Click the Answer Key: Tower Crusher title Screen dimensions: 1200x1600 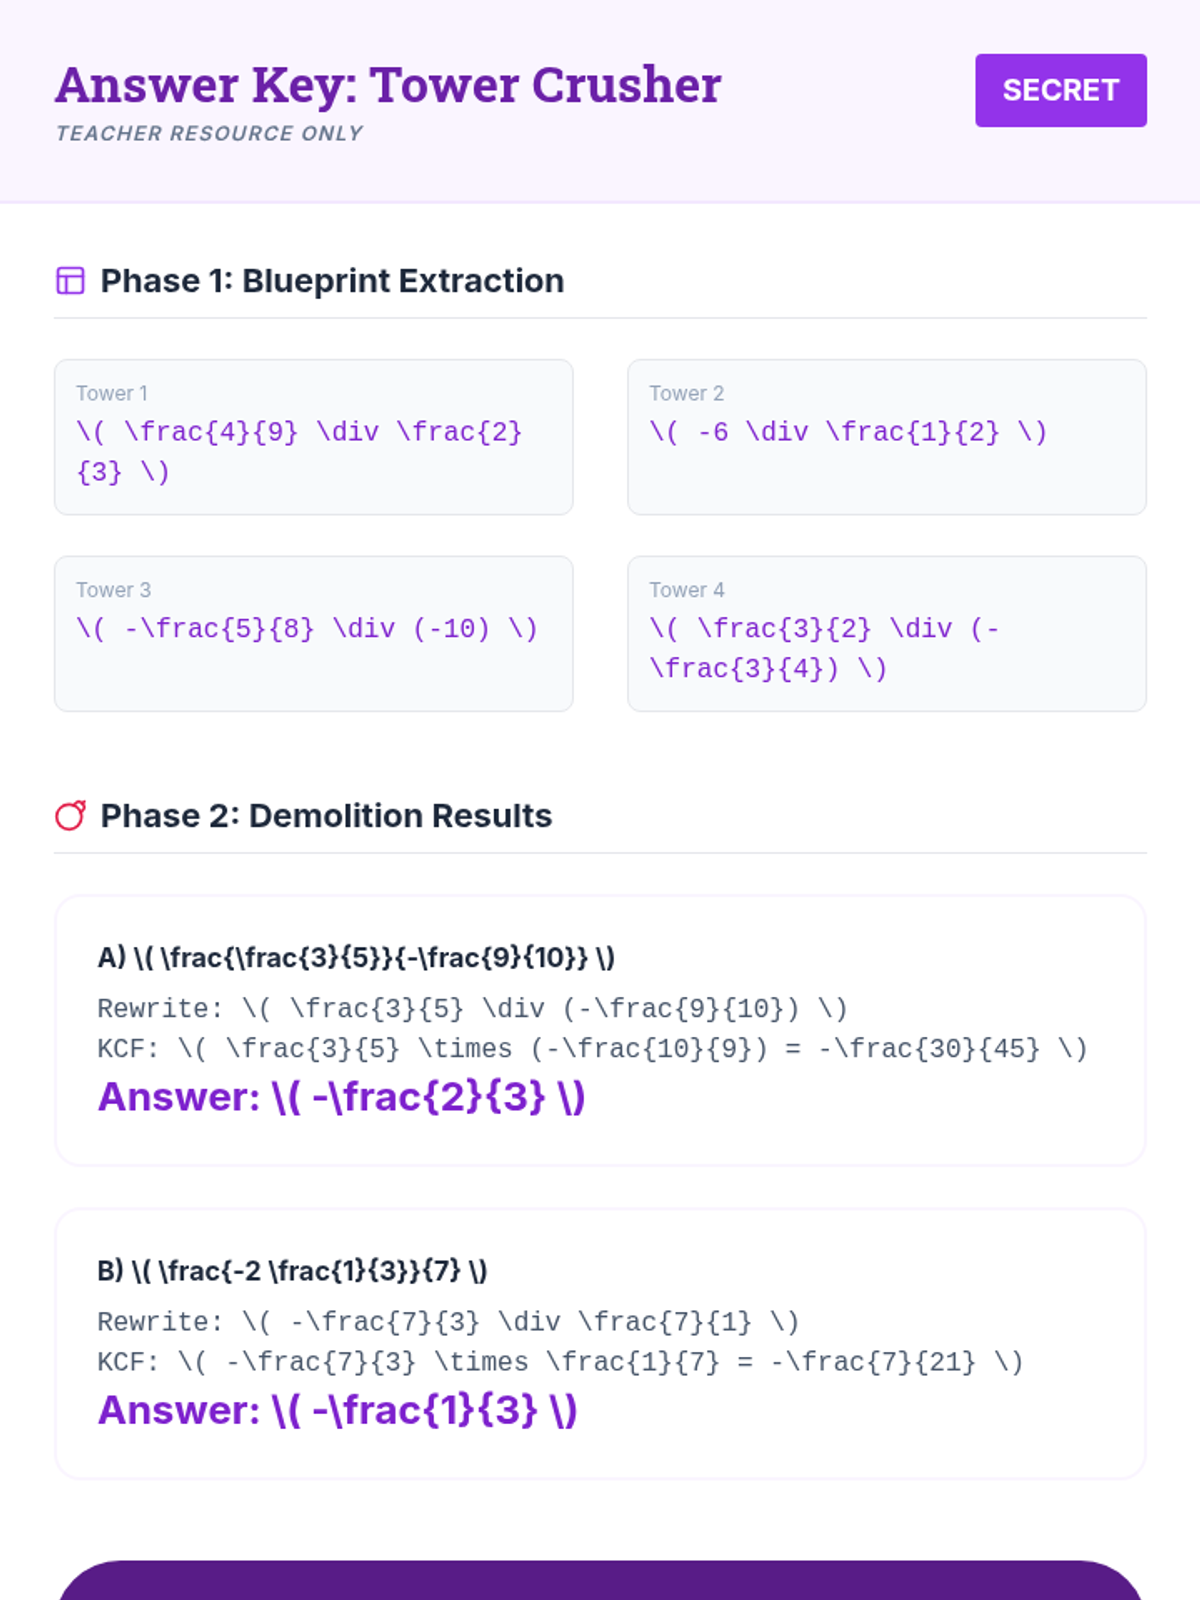click(388, 85)
